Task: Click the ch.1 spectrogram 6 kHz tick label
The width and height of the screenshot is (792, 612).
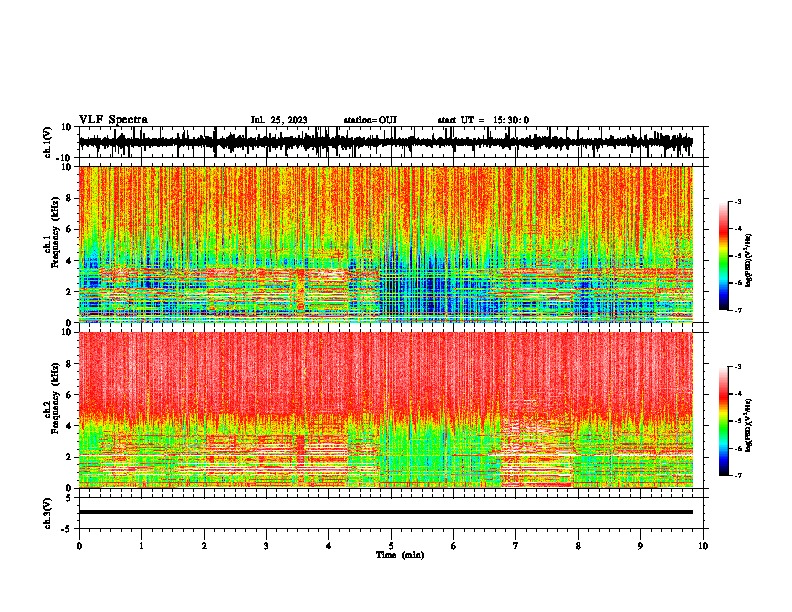Action: coord(69,229)
